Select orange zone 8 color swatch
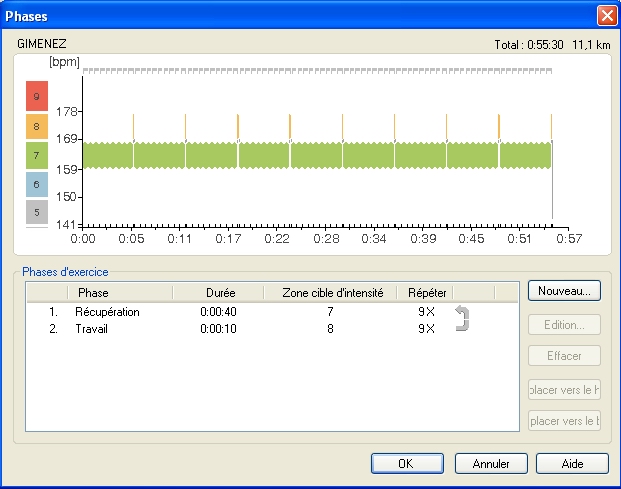Screen dimensions: 621x489 [x=36, y=126]
